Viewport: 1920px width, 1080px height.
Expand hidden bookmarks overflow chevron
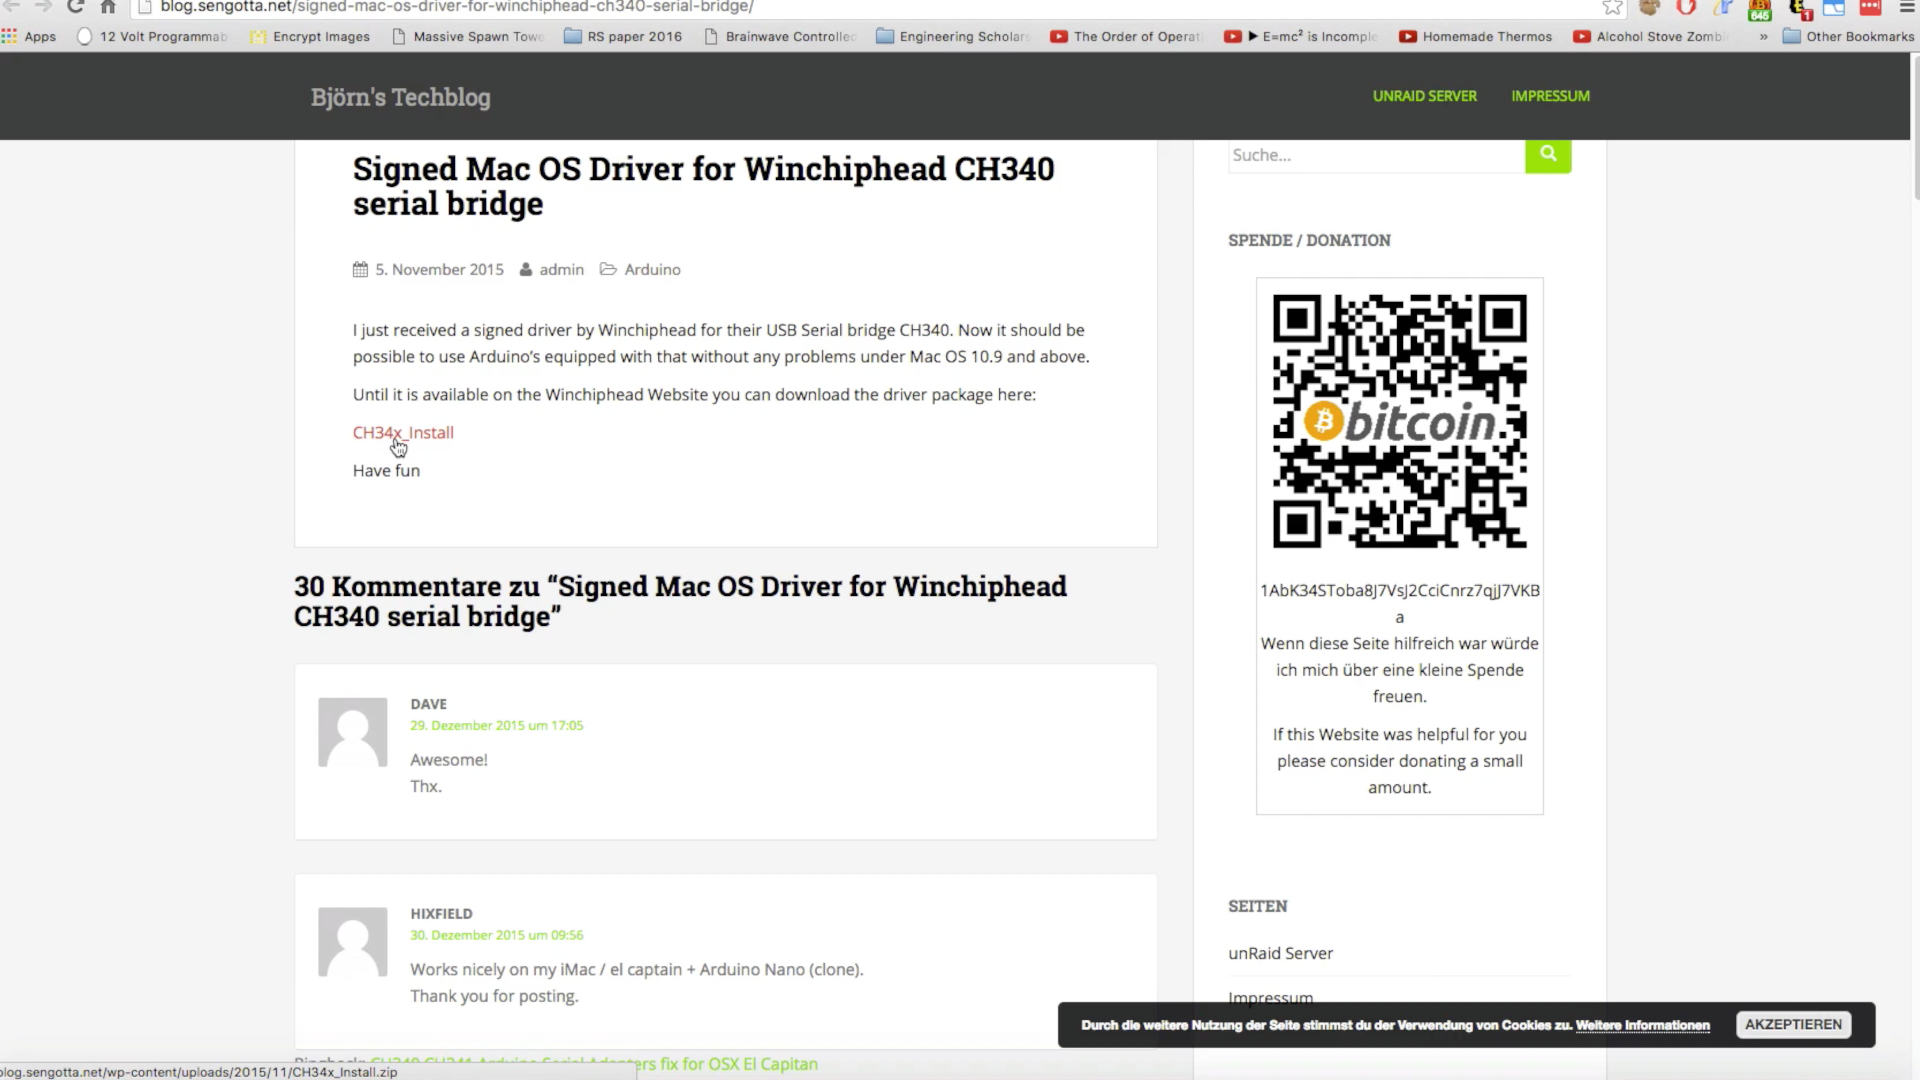tap(1763, 37)
